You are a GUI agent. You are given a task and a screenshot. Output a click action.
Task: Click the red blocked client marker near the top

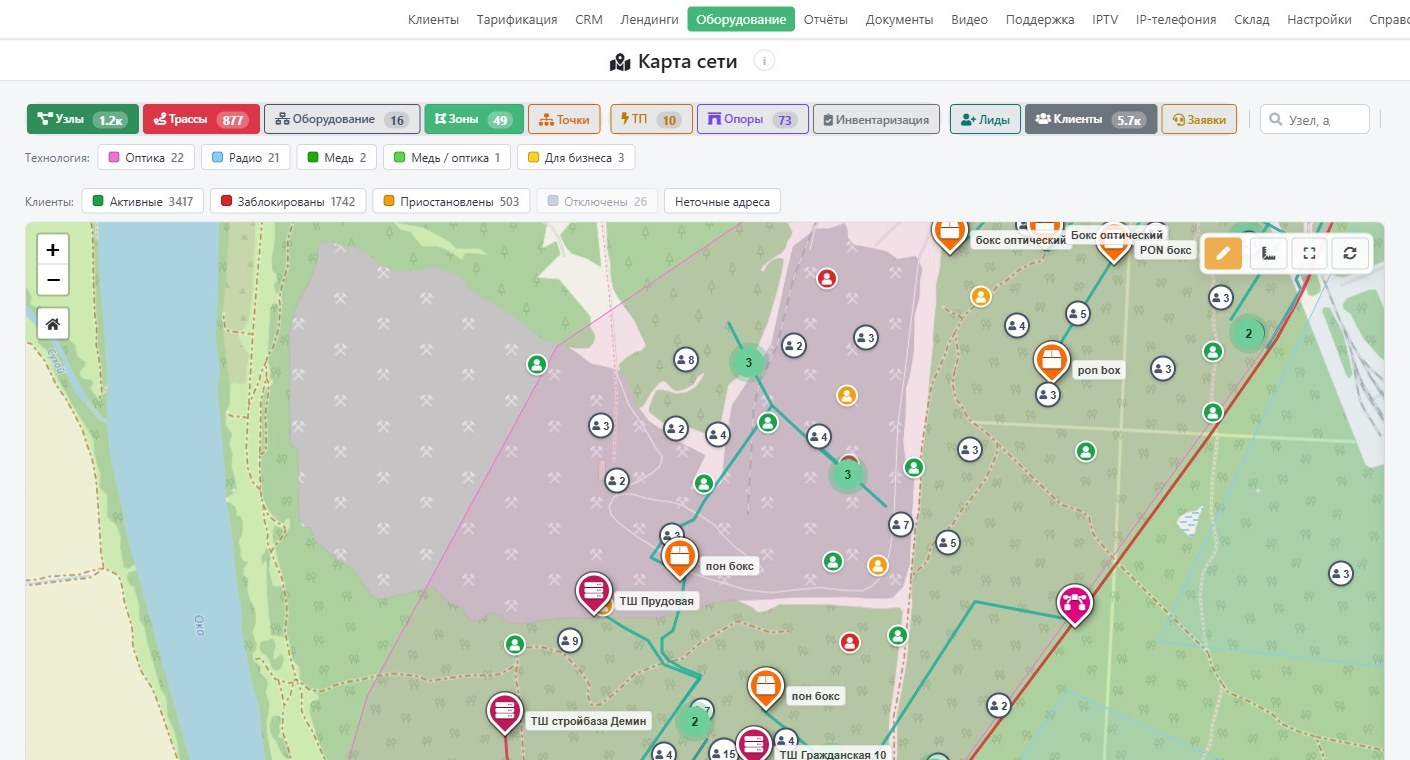point(827,278)
